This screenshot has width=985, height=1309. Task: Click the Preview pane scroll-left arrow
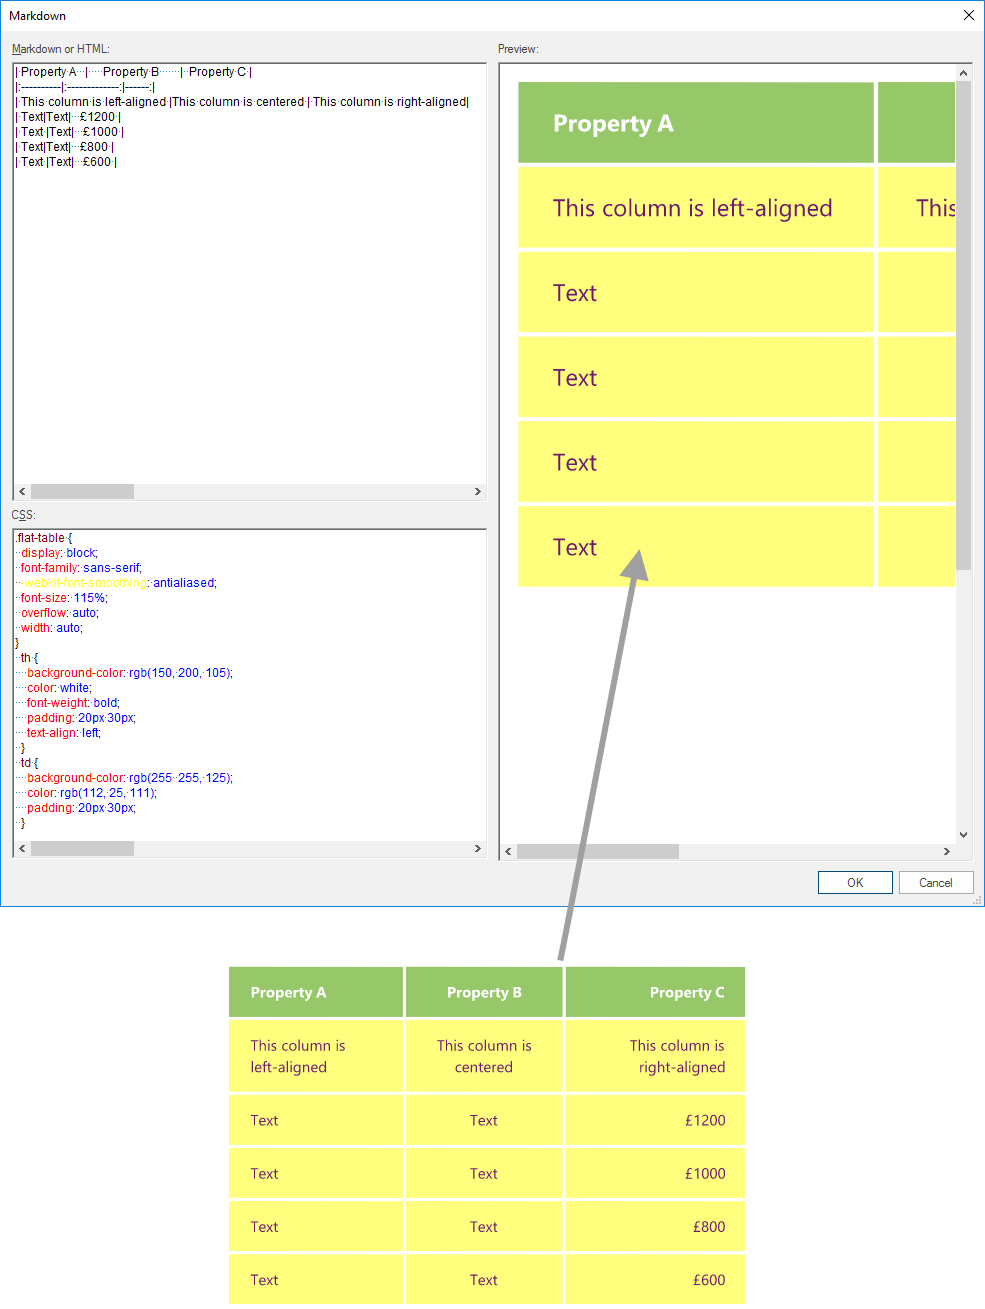coord(508,852)
